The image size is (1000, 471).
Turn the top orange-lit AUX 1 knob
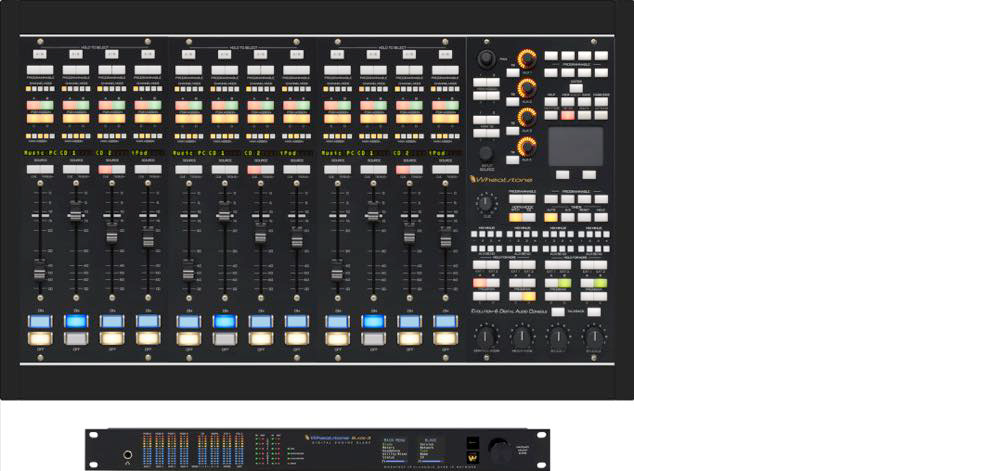(x=526, y=59)
